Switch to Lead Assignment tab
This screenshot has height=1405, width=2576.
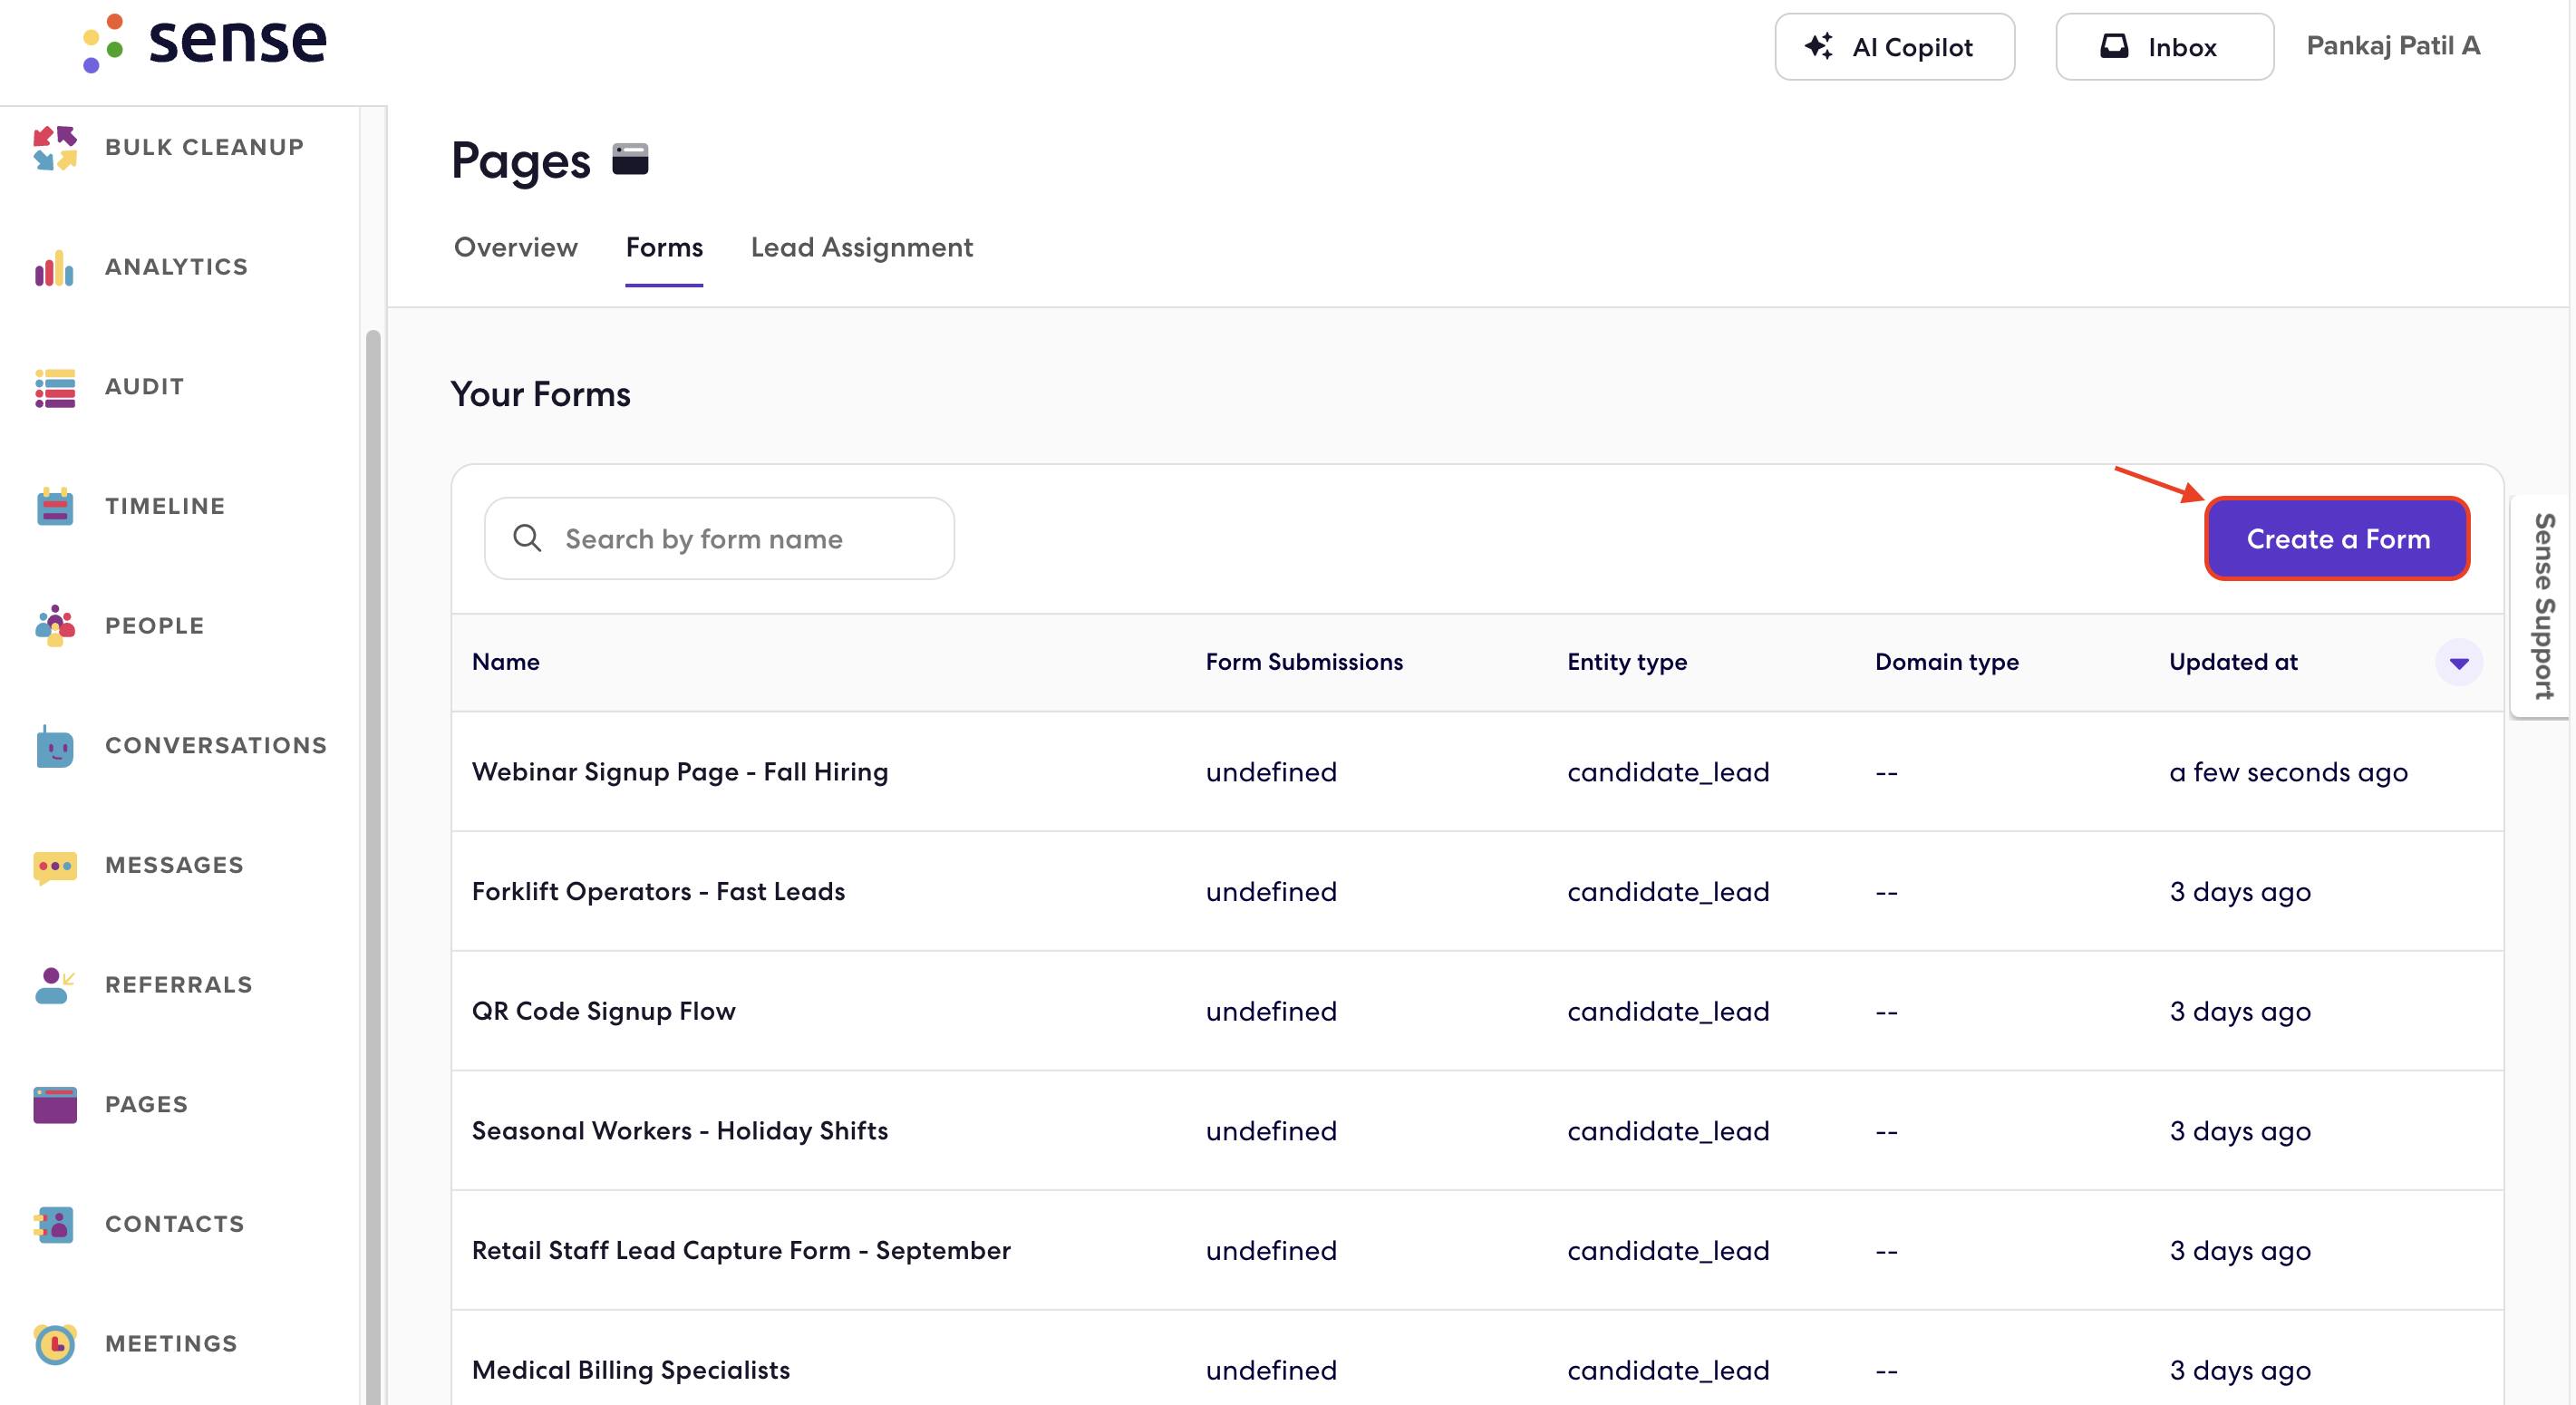point(862,247)
